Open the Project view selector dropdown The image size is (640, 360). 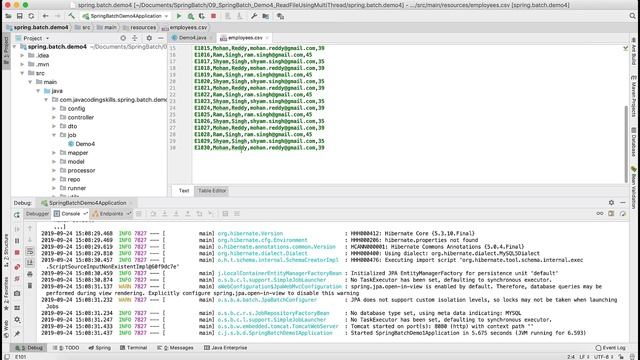tap(37, 38)
